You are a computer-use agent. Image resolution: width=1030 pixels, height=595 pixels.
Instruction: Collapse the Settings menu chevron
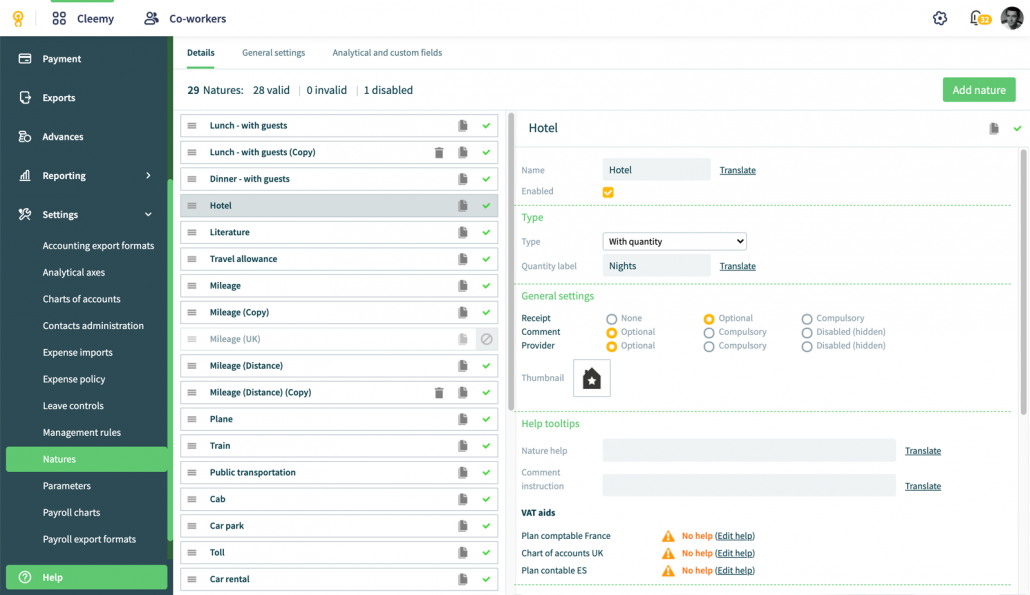point(148,215)
